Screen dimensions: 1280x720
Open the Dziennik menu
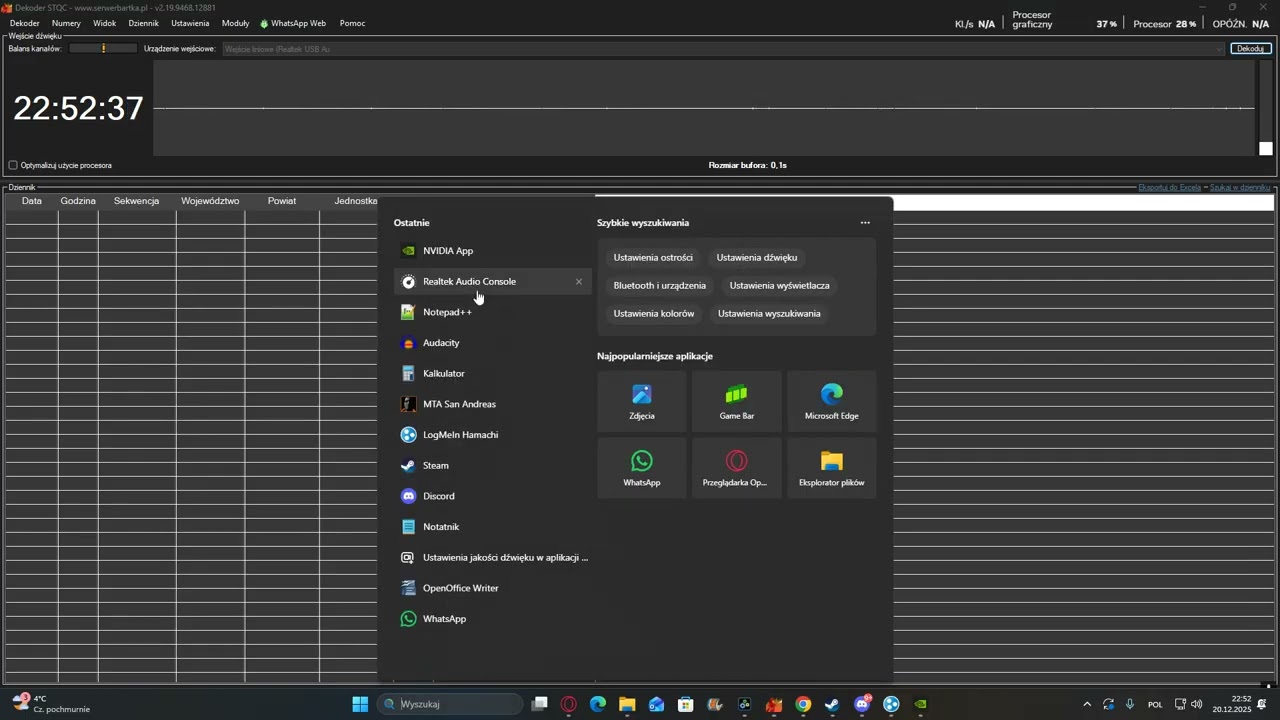click(144, 23)
